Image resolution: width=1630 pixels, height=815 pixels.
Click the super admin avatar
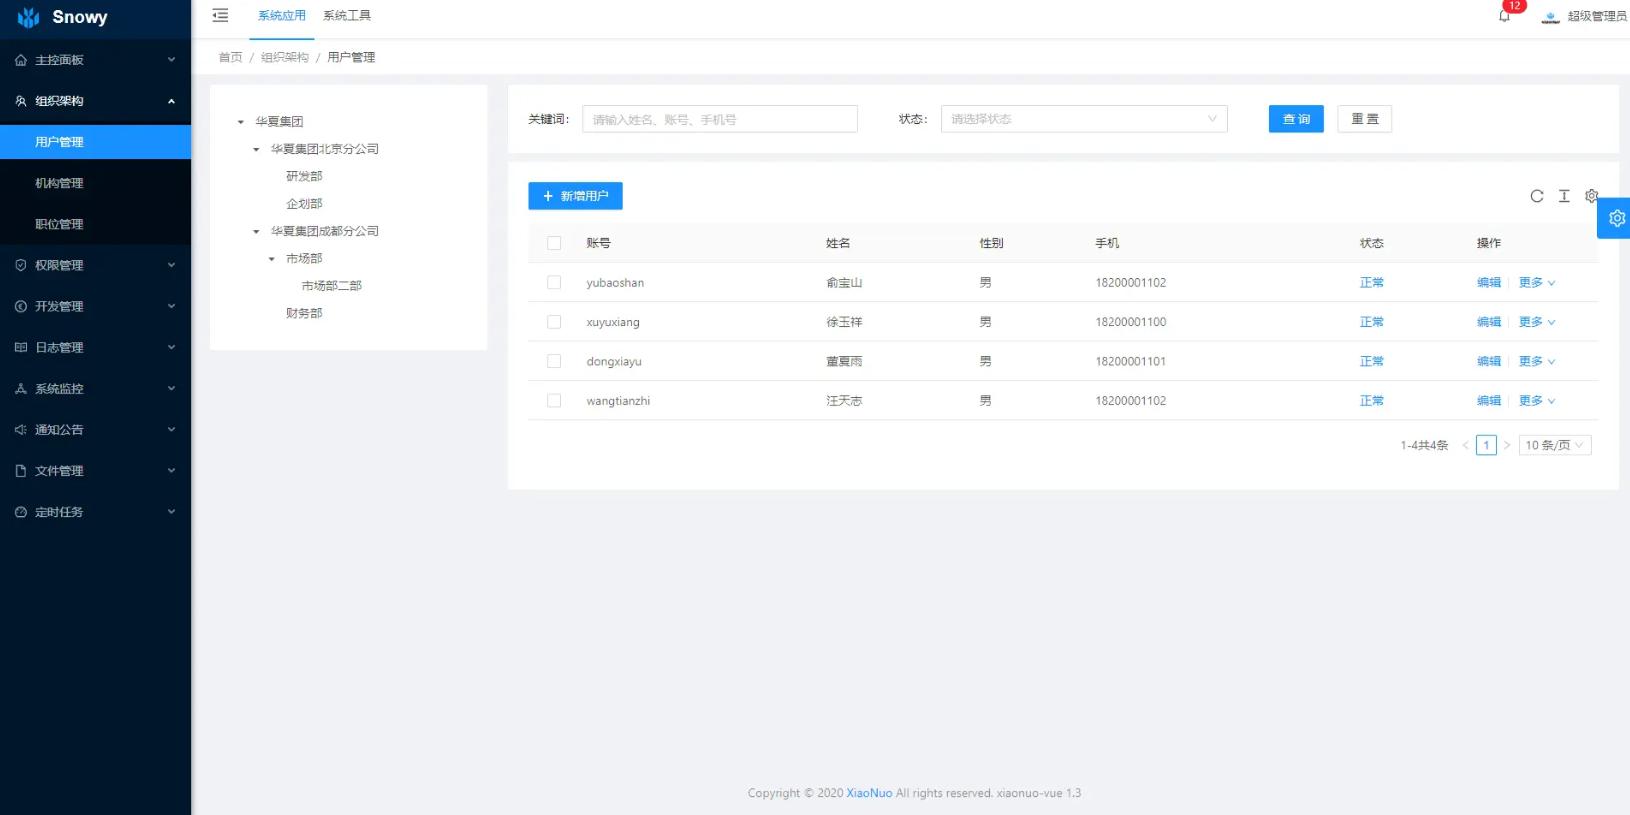(x=1550, y=17)
